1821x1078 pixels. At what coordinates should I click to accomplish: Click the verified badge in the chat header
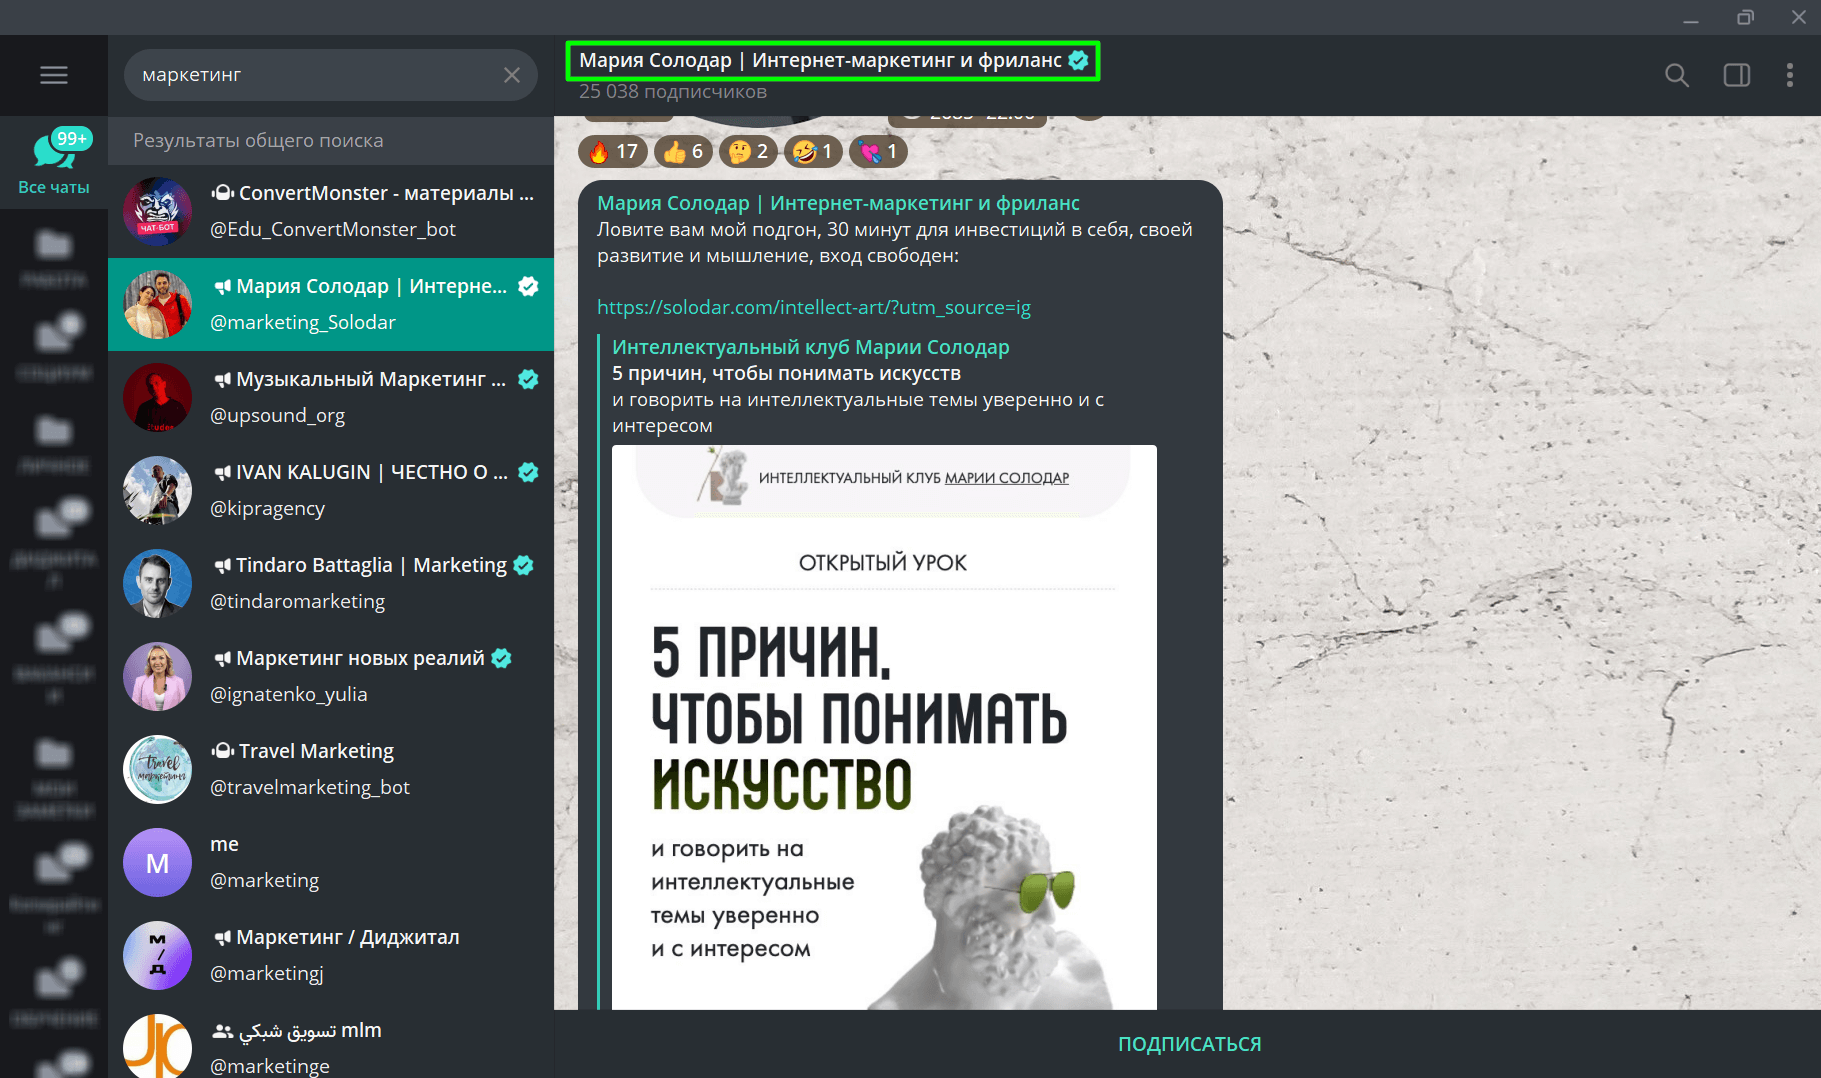click(x=1078, y=60)
